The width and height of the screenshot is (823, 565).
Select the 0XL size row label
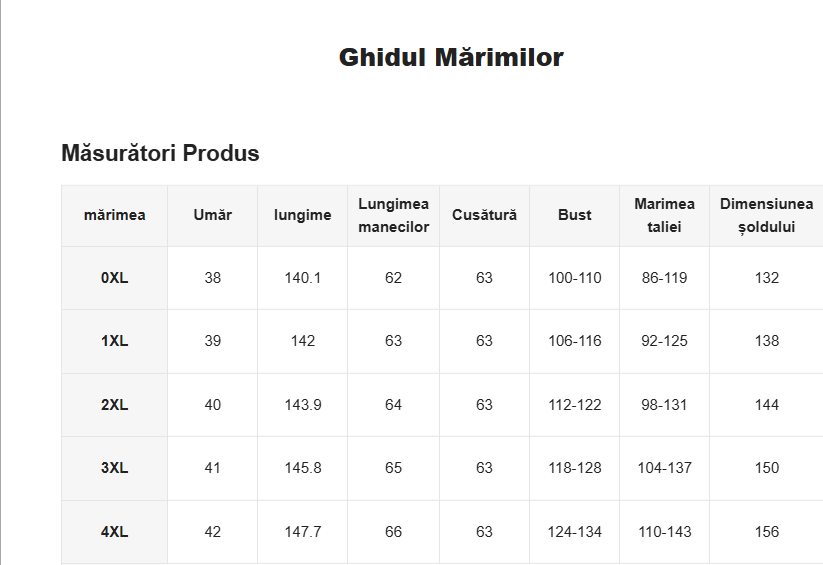point(115,278)
